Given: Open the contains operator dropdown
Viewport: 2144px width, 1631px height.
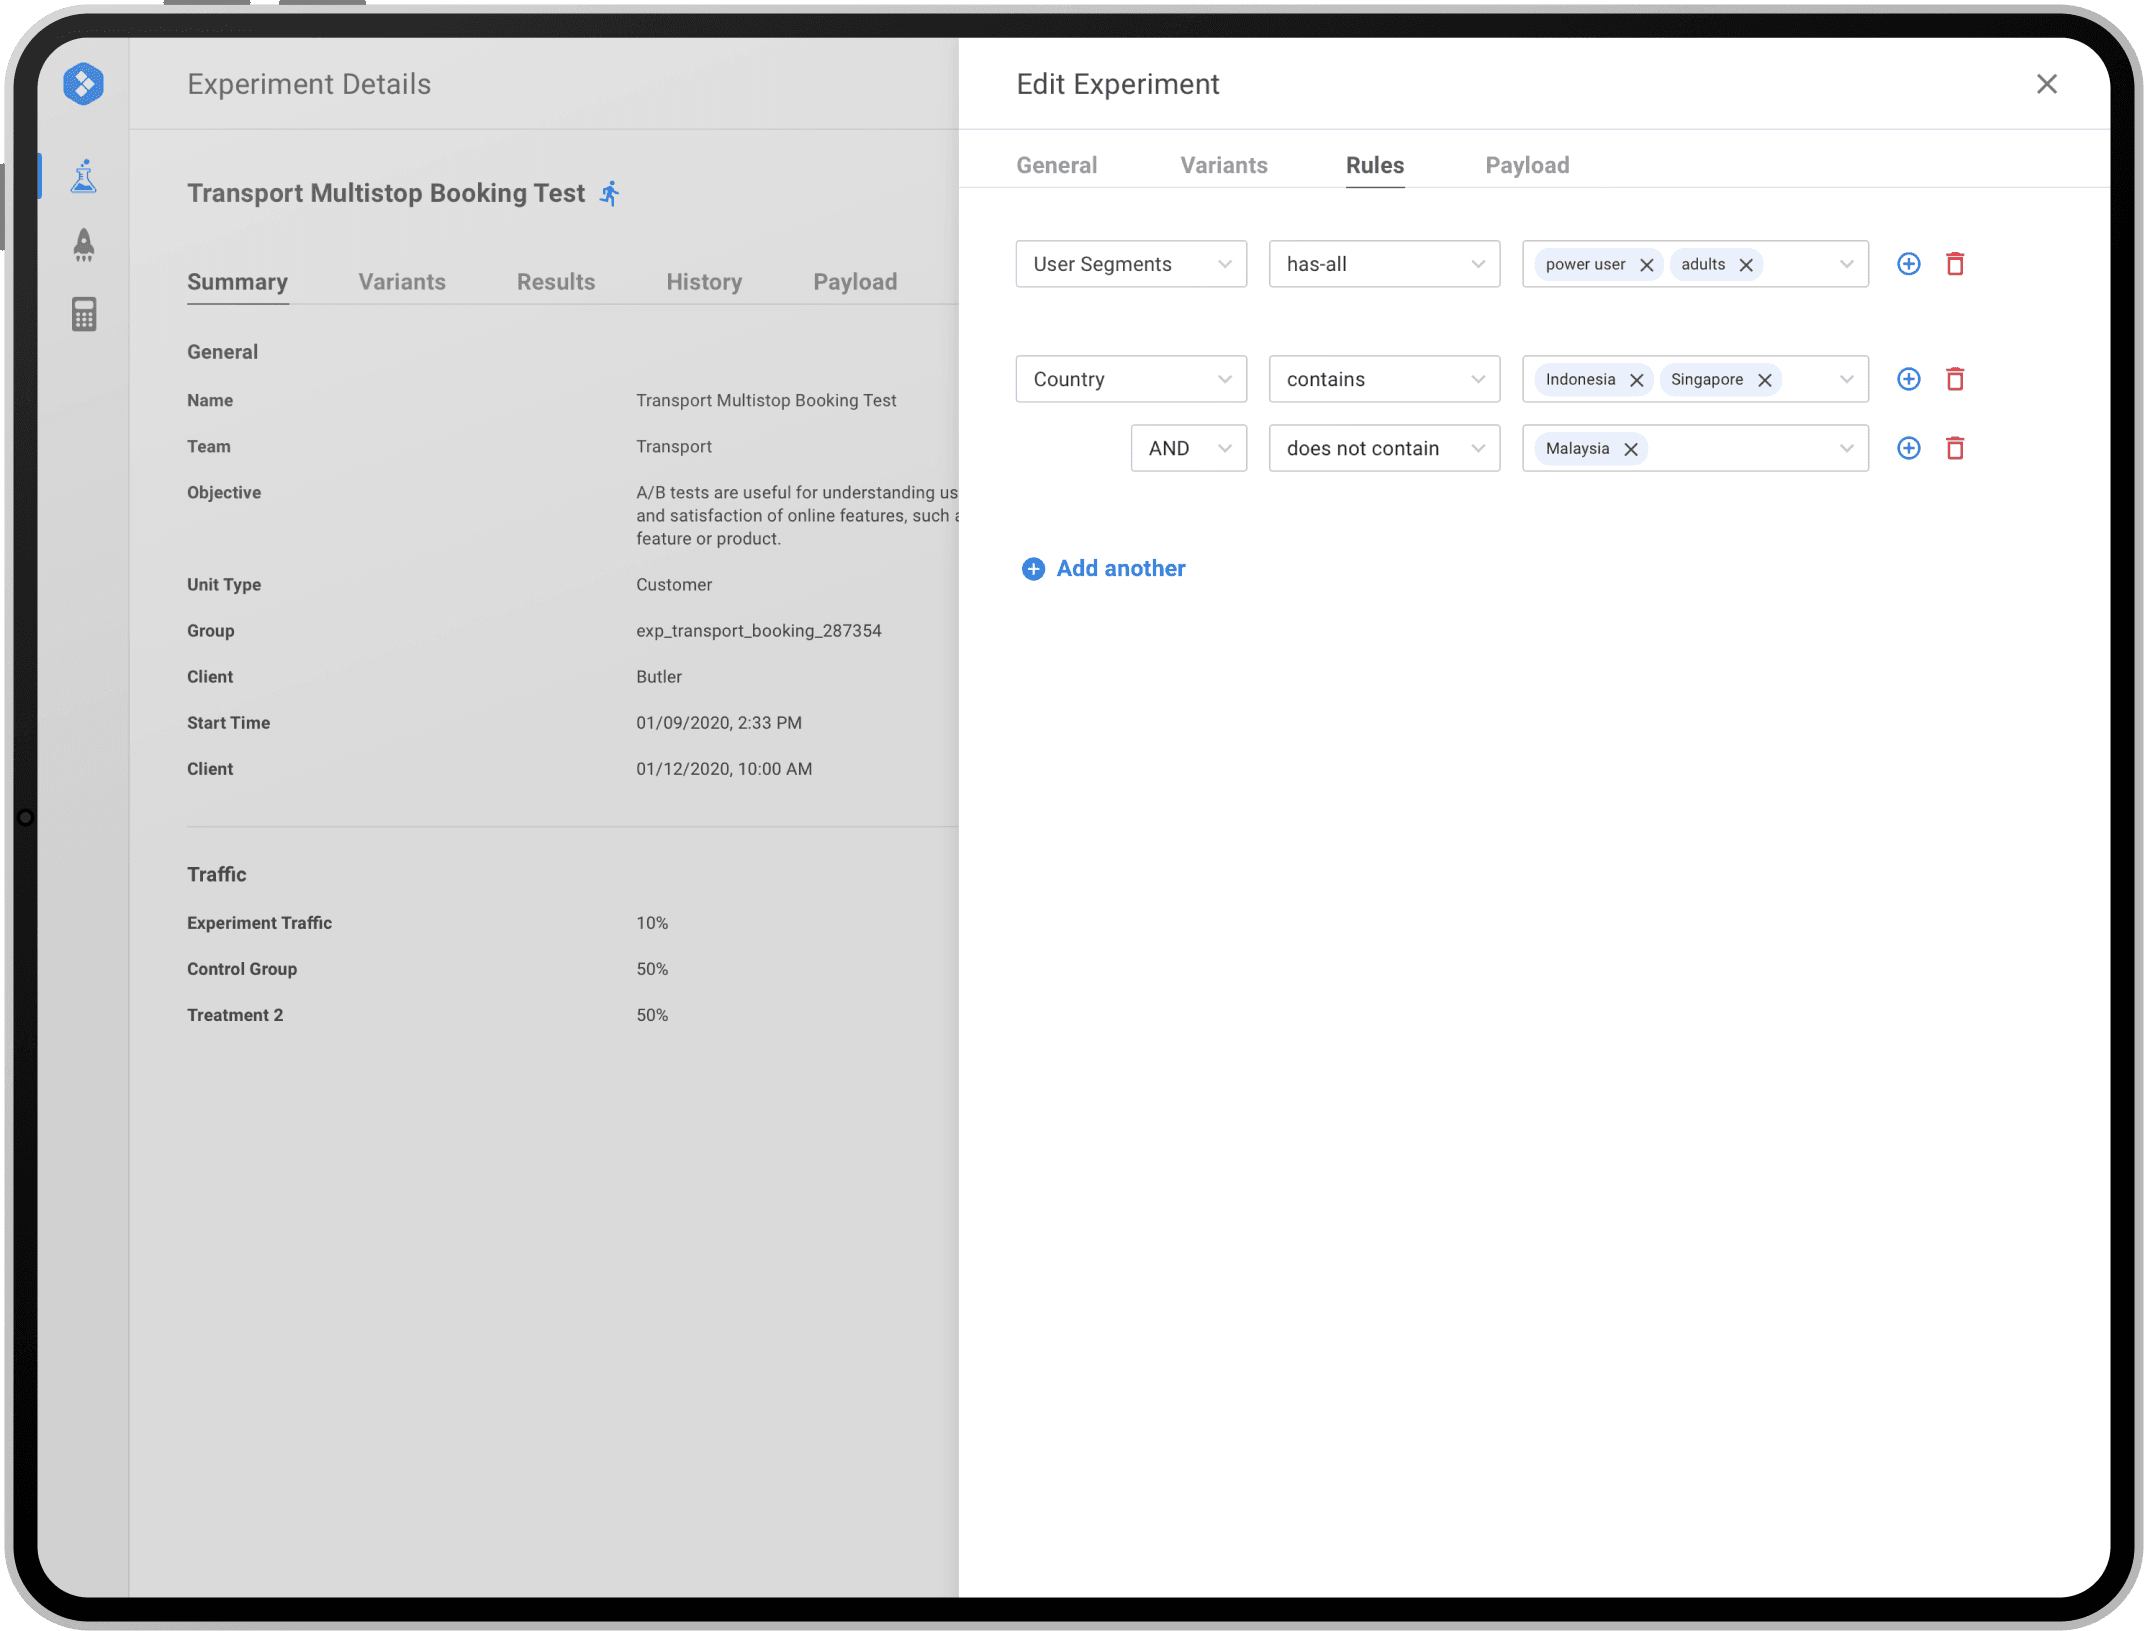Looking at the screenshot, I should coord(1384,379).
